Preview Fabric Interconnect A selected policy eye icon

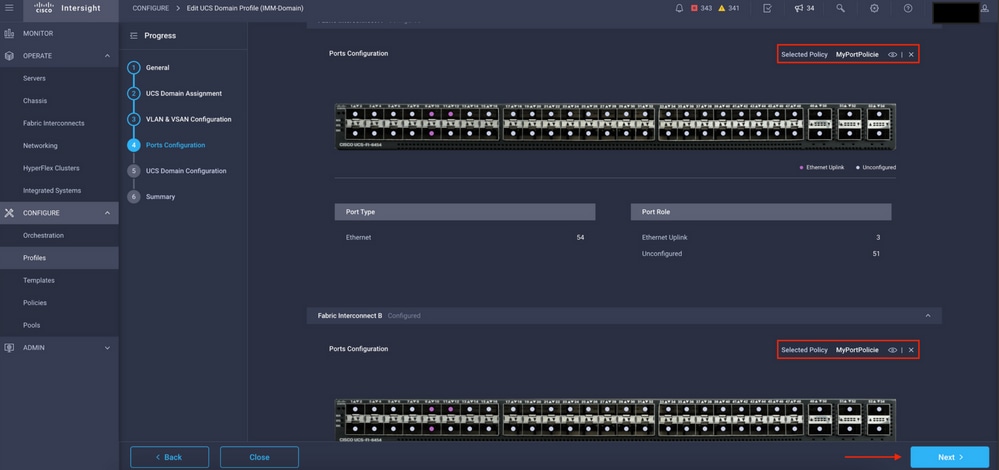(892, 55)
